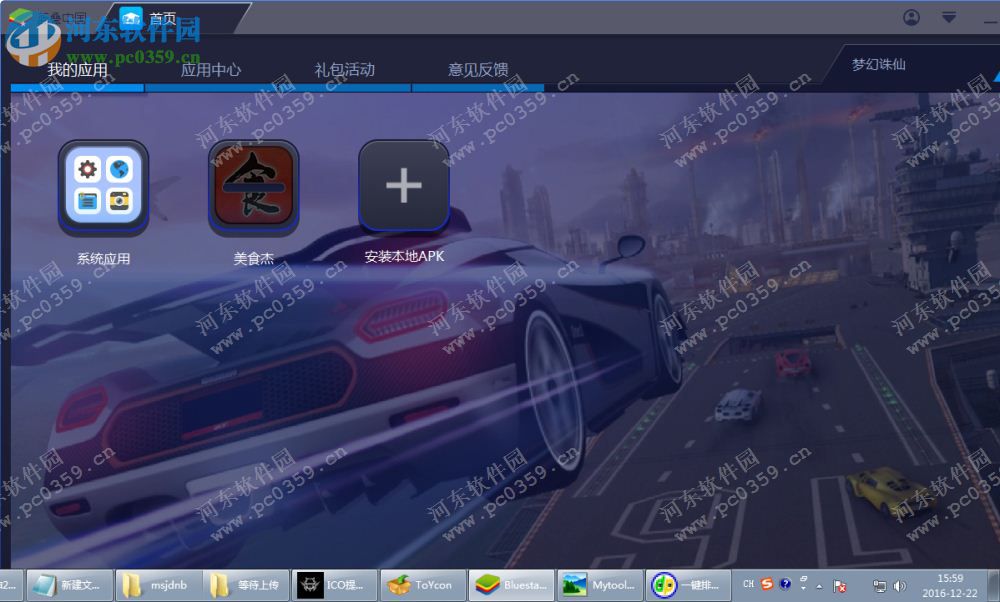This screenshot has height=602, width=1000.
Task: Switch to the 我的应用 tab
Action: point(78,70)
